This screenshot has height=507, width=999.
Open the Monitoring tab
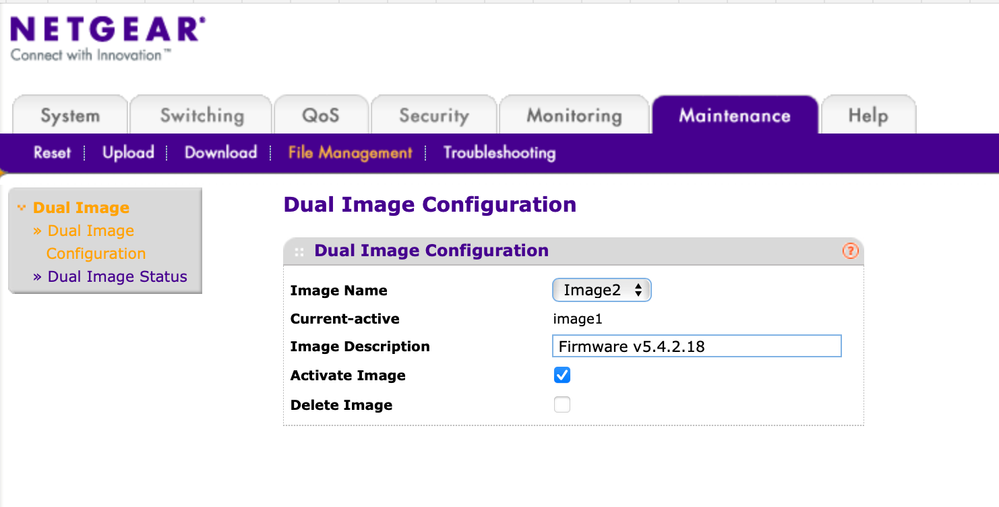[x=574, y=116]
